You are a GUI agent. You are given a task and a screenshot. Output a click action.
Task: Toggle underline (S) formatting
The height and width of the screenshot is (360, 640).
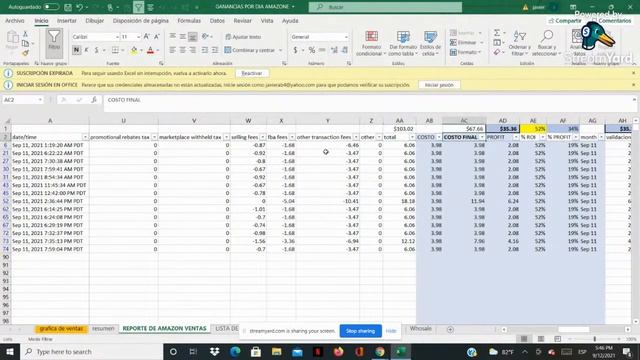click(x=96, y=50)
